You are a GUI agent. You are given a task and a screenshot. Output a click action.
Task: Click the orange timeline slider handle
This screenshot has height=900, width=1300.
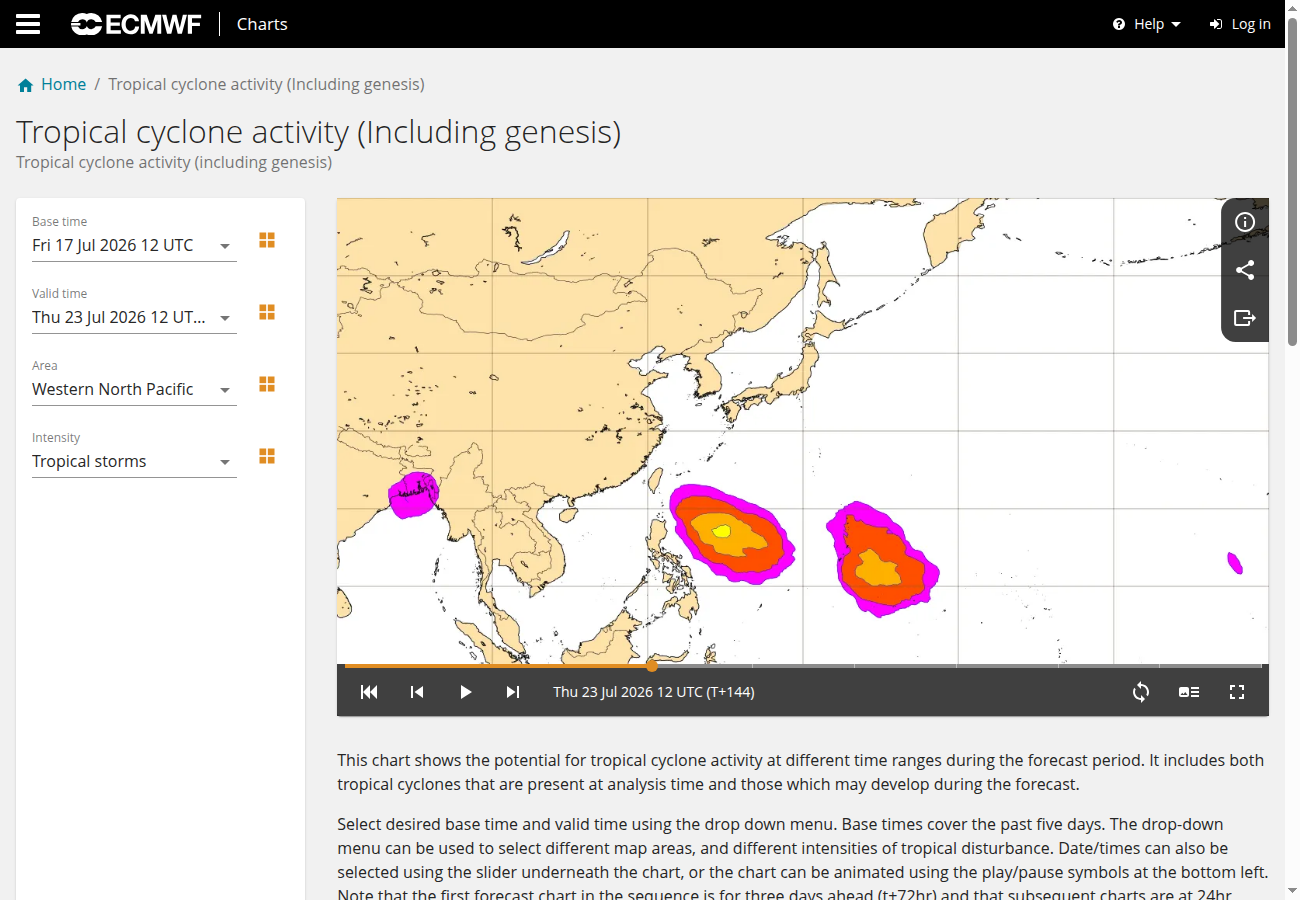[x=652, y=665]
